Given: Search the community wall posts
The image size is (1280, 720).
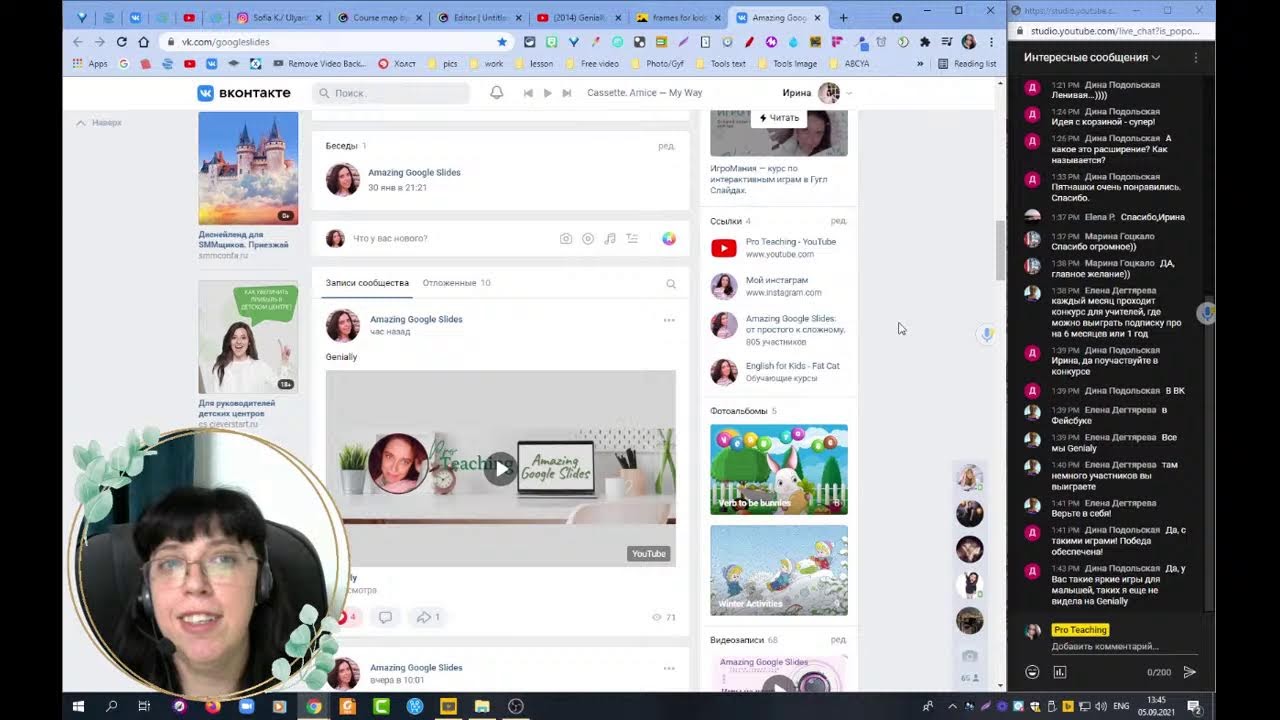Looking at the screenshot, I should pyautogui.click(x=671, y=284).
